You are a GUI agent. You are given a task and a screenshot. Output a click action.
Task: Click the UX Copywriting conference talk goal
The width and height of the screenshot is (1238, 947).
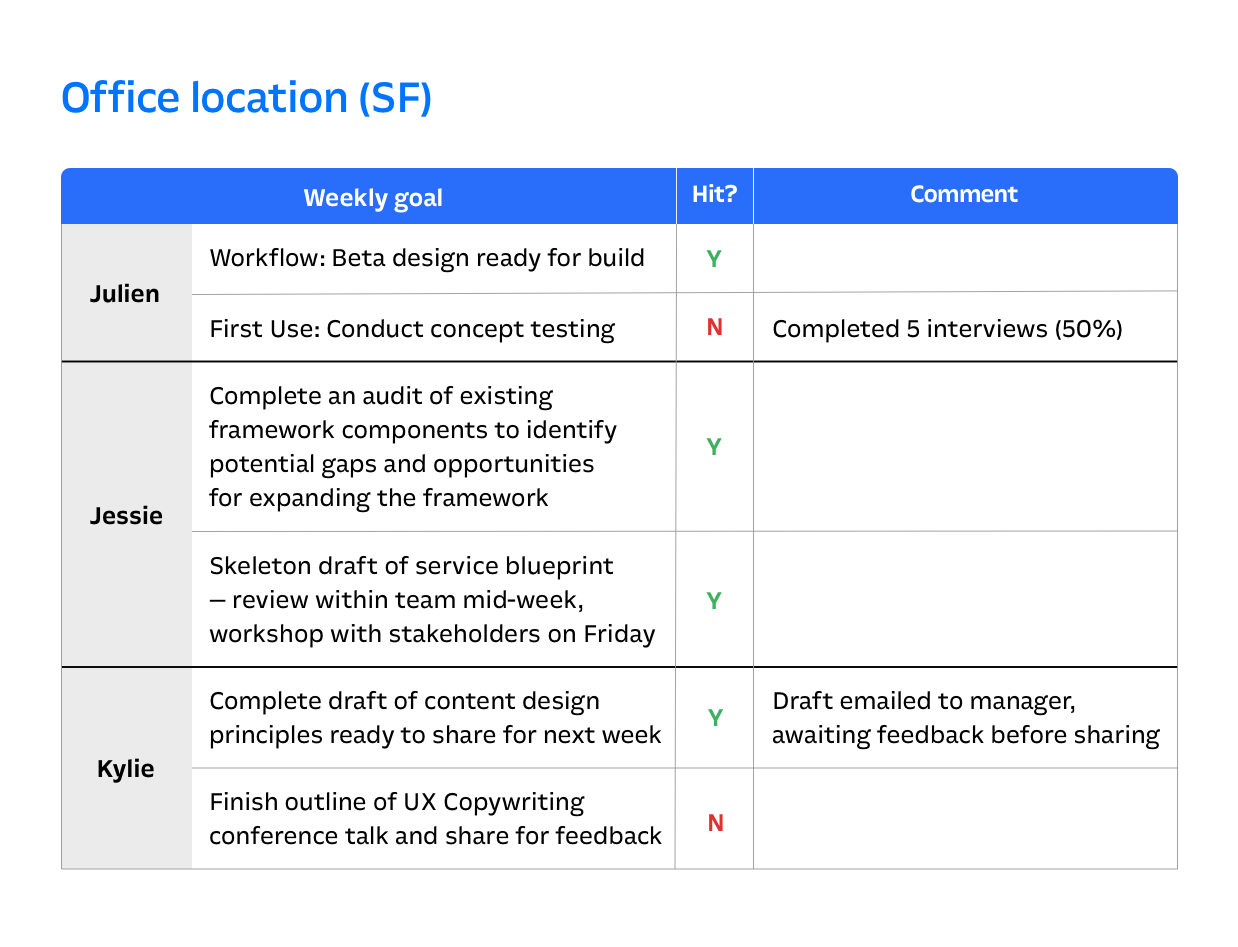(435, 819)
